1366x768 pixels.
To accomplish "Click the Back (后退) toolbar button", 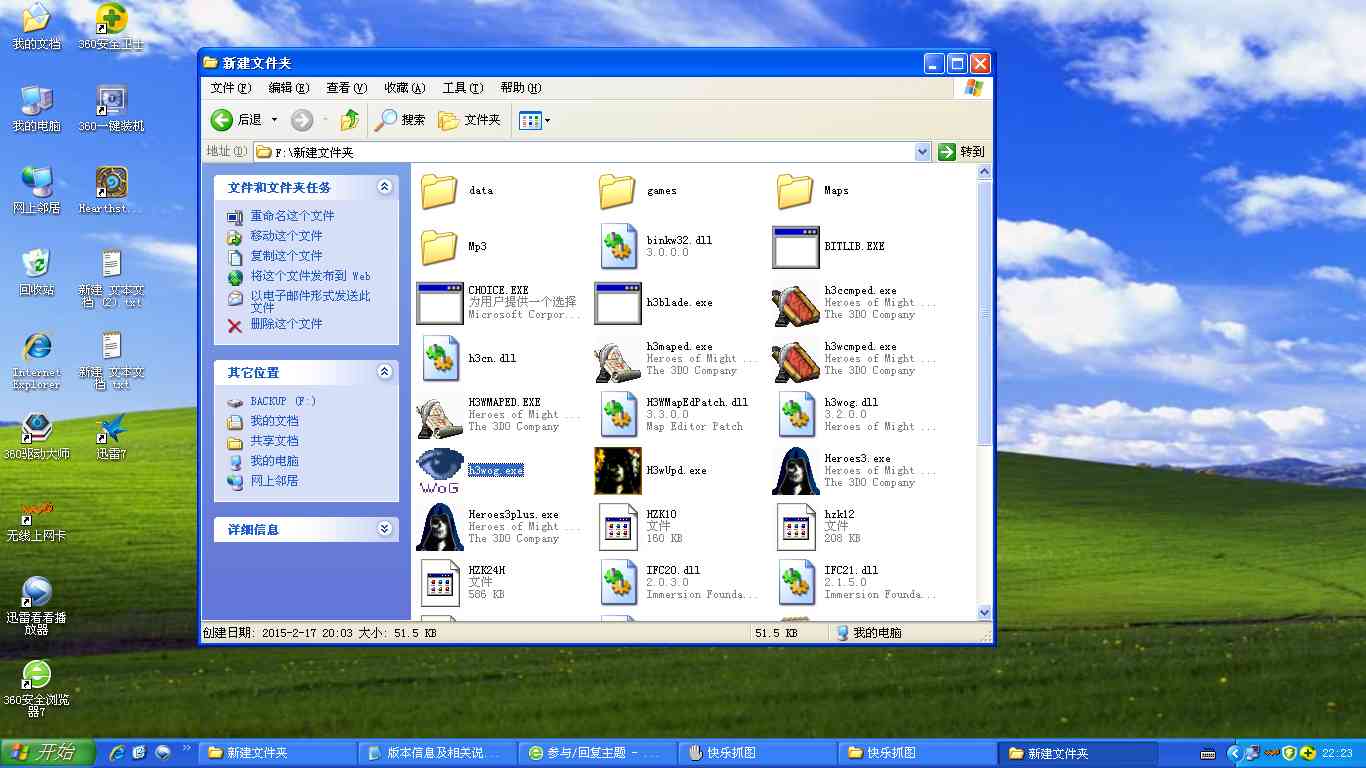I will coord(237,120).
